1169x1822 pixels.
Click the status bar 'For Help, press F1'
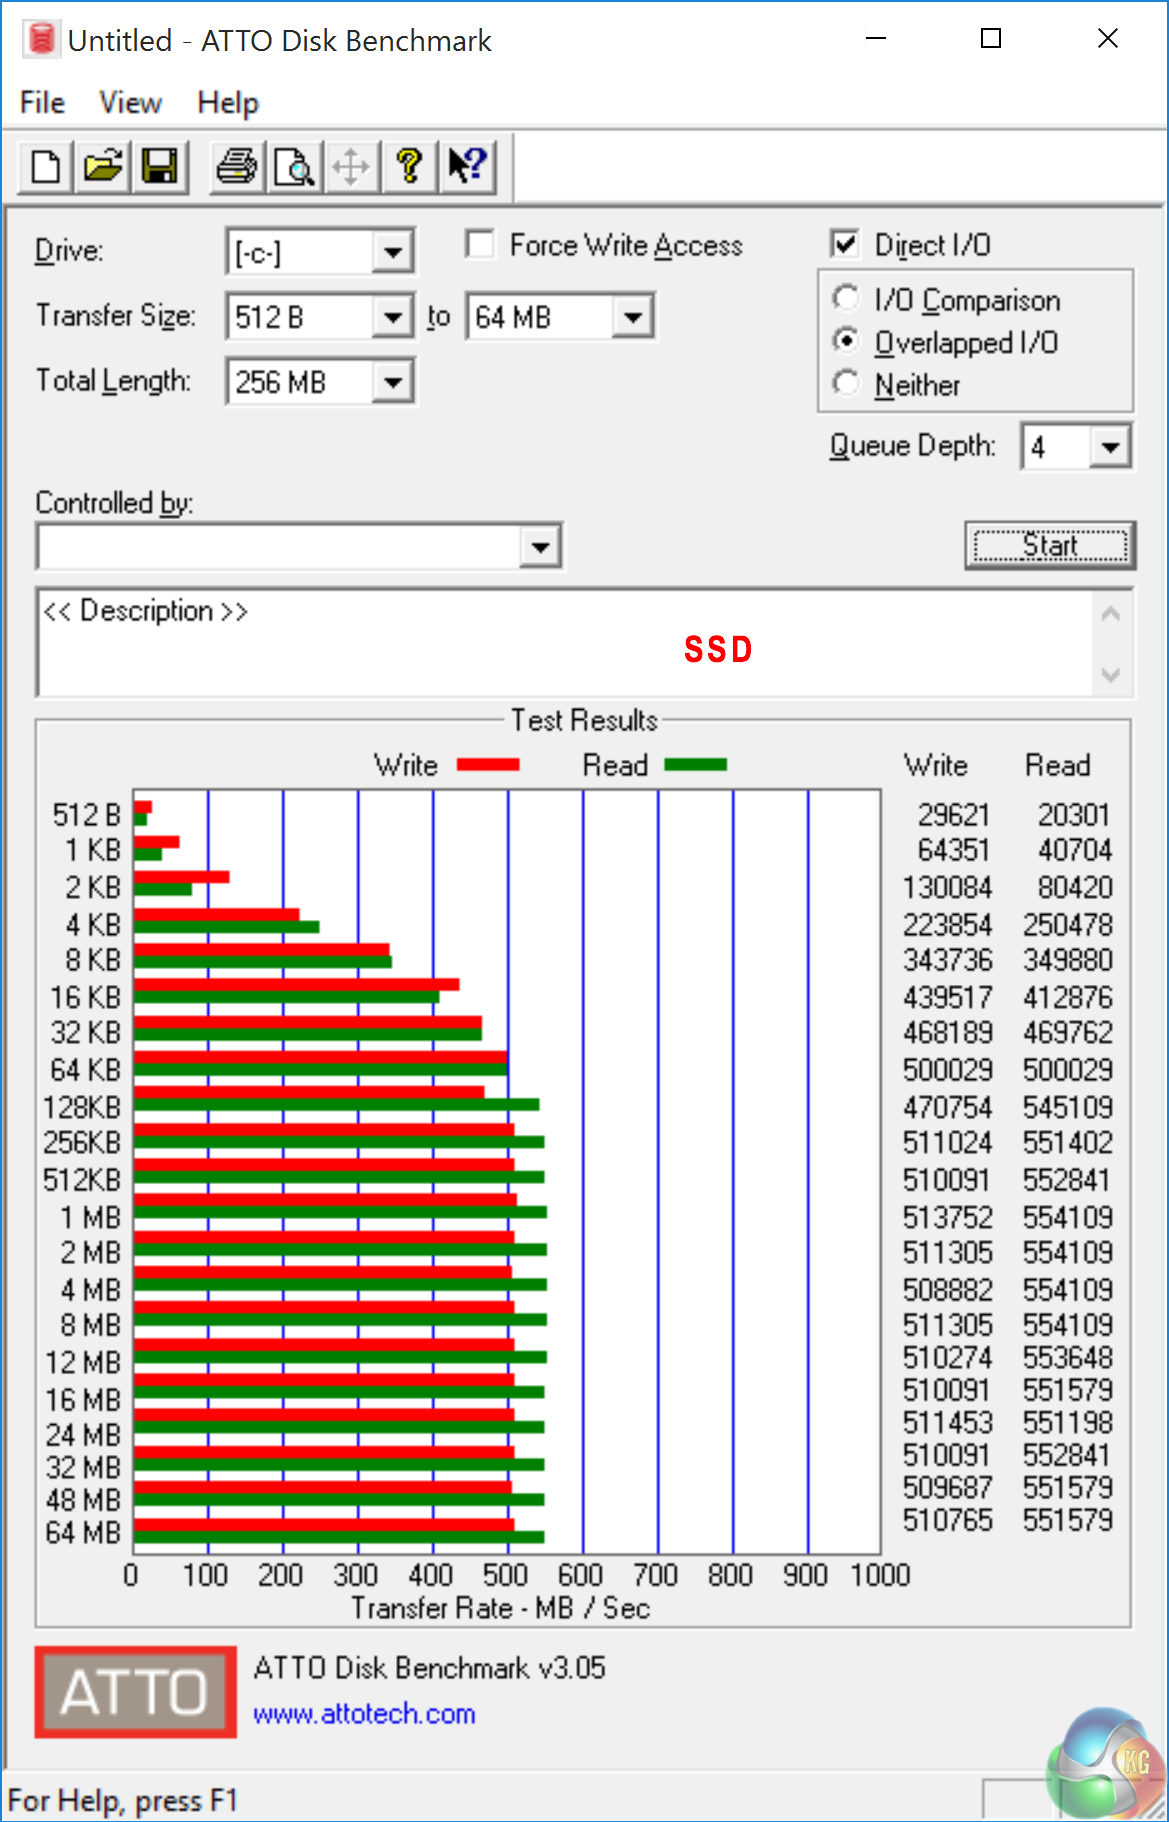[x=122, y=1801]
